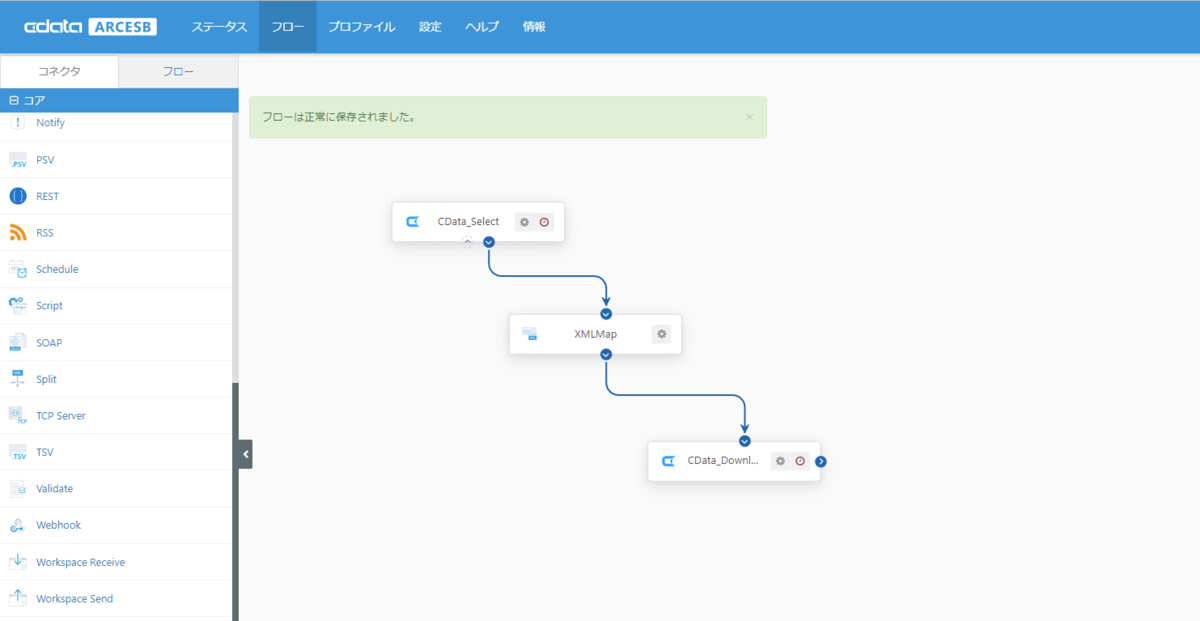Collapse the コア connector section
This screenshot has height=621, width=1200.
pyautogui.click(x=14, y=101)
